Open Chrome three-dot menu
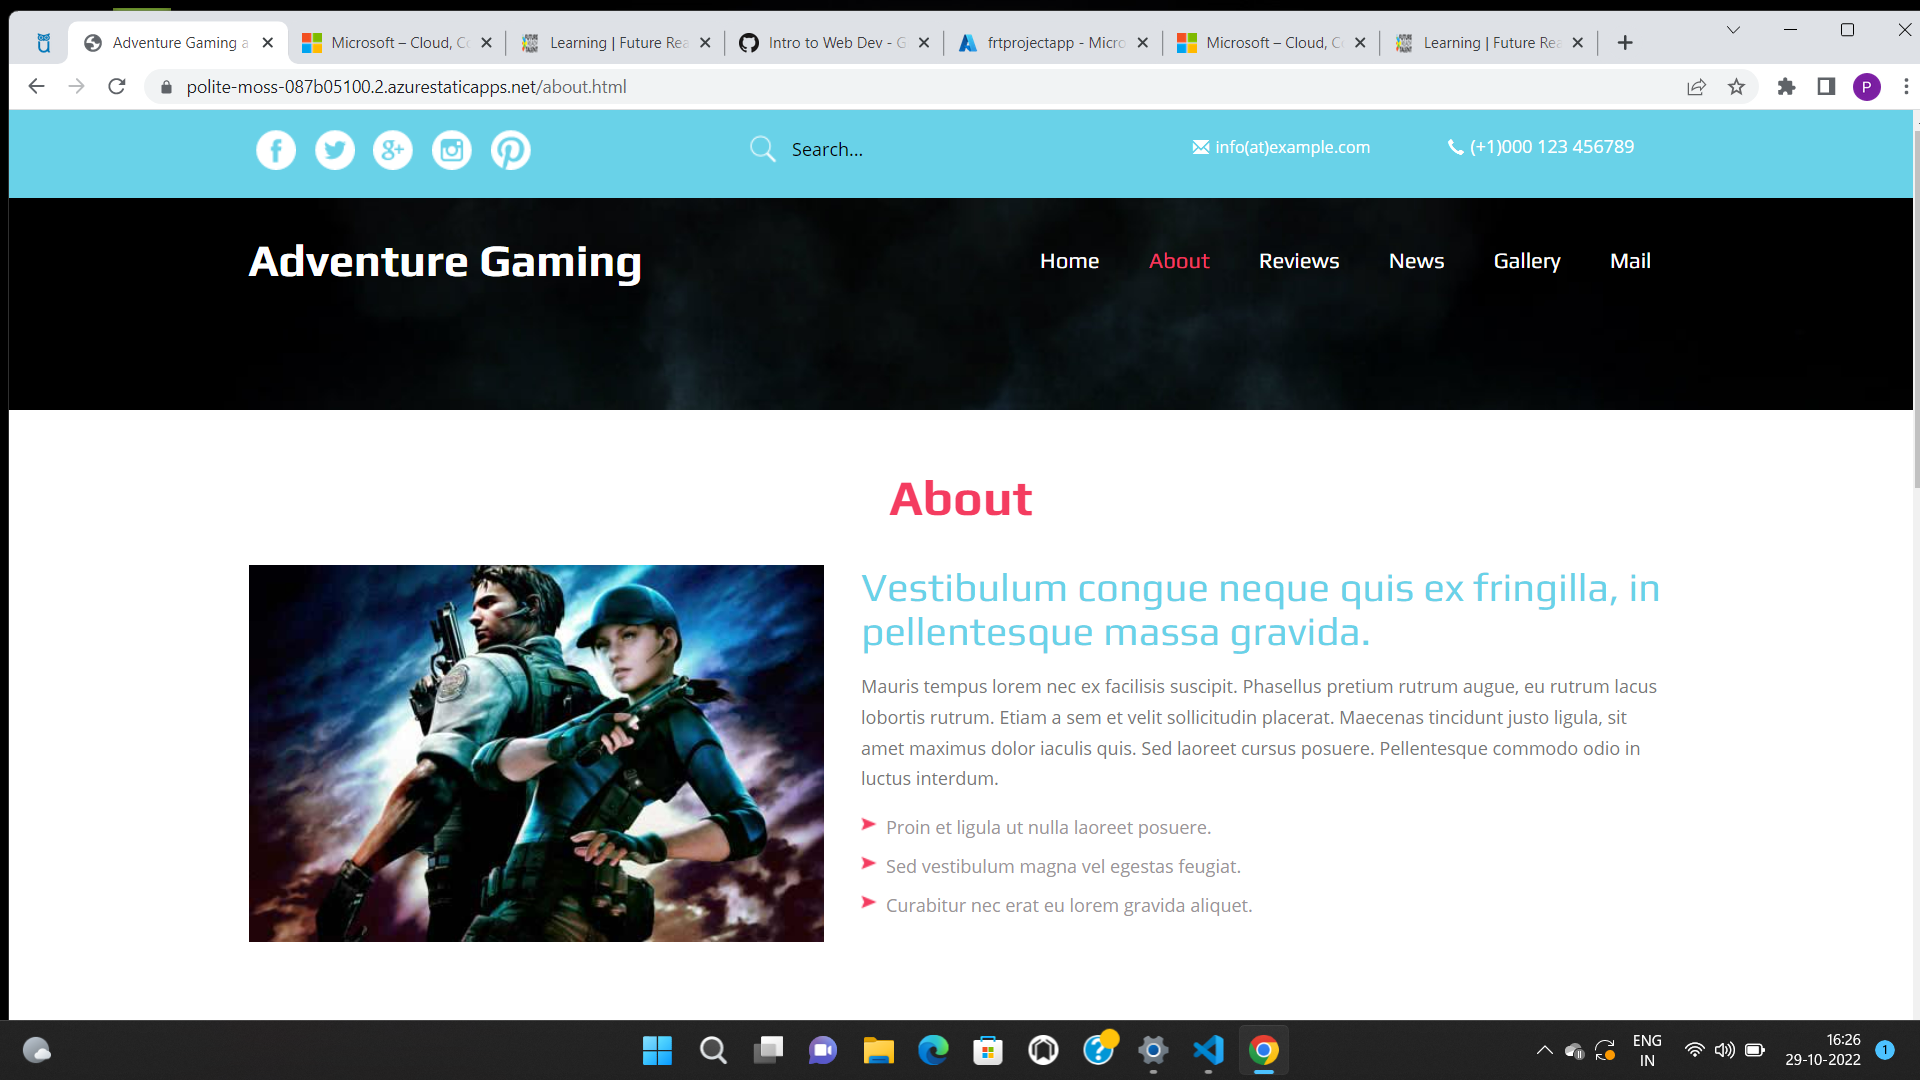Screen dimensions: 1920x1080 click(1906, 87)
